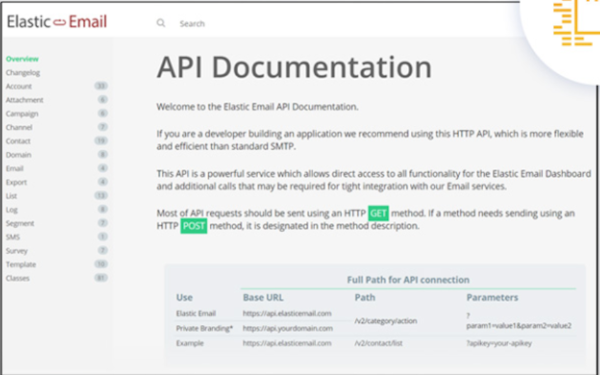Image resolution: width=600 pixels, height=375 pixels.
Task: Click the 'Private Branding*' row label
Action: pyautogui.click(x=204, y=328)
